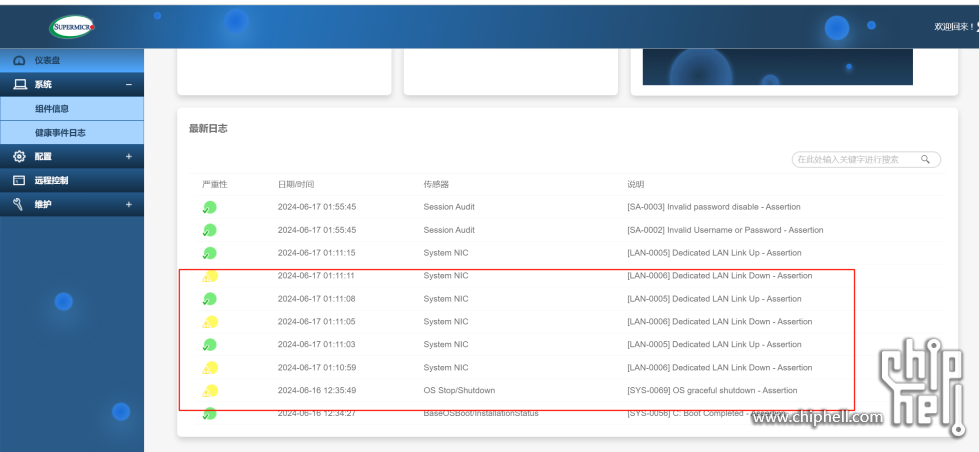979x452 pixels.
Task: Click the system laptop icon
Action: 19,84
